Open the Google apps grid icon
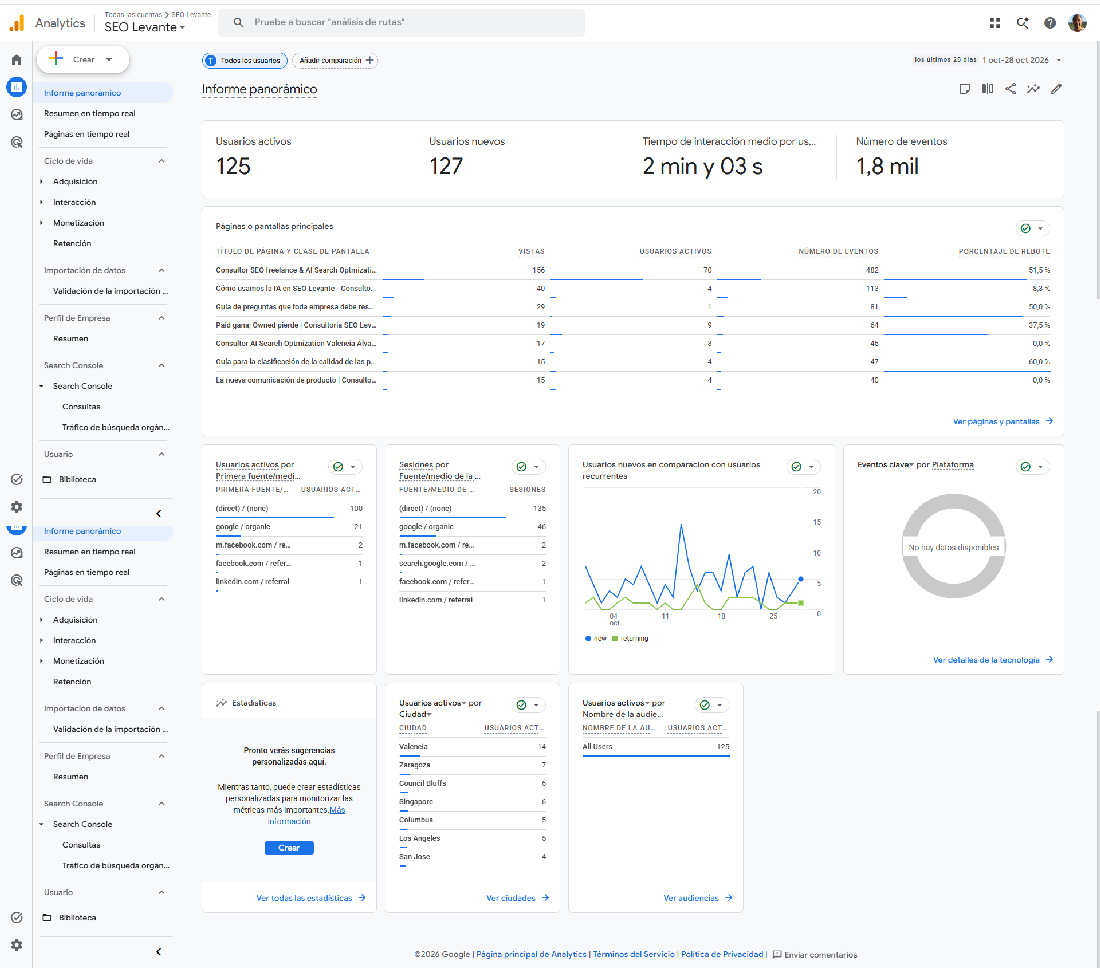This screenshot has width=1100, height=968. click(994, 23)
